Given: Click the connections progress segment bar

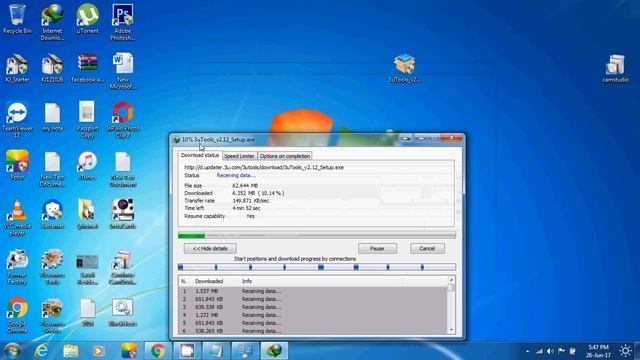Looking at the screenshot, I should coord(317,267).
